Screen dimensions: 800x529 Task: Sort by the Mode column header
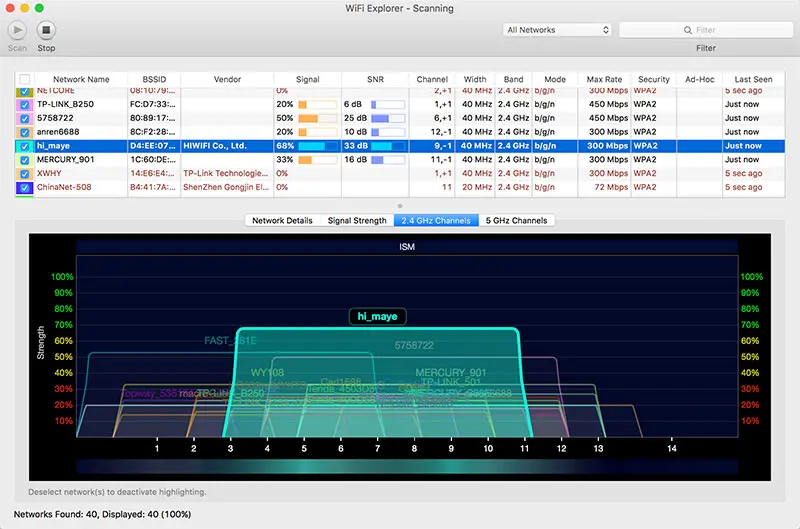click(x=555, y=79)
